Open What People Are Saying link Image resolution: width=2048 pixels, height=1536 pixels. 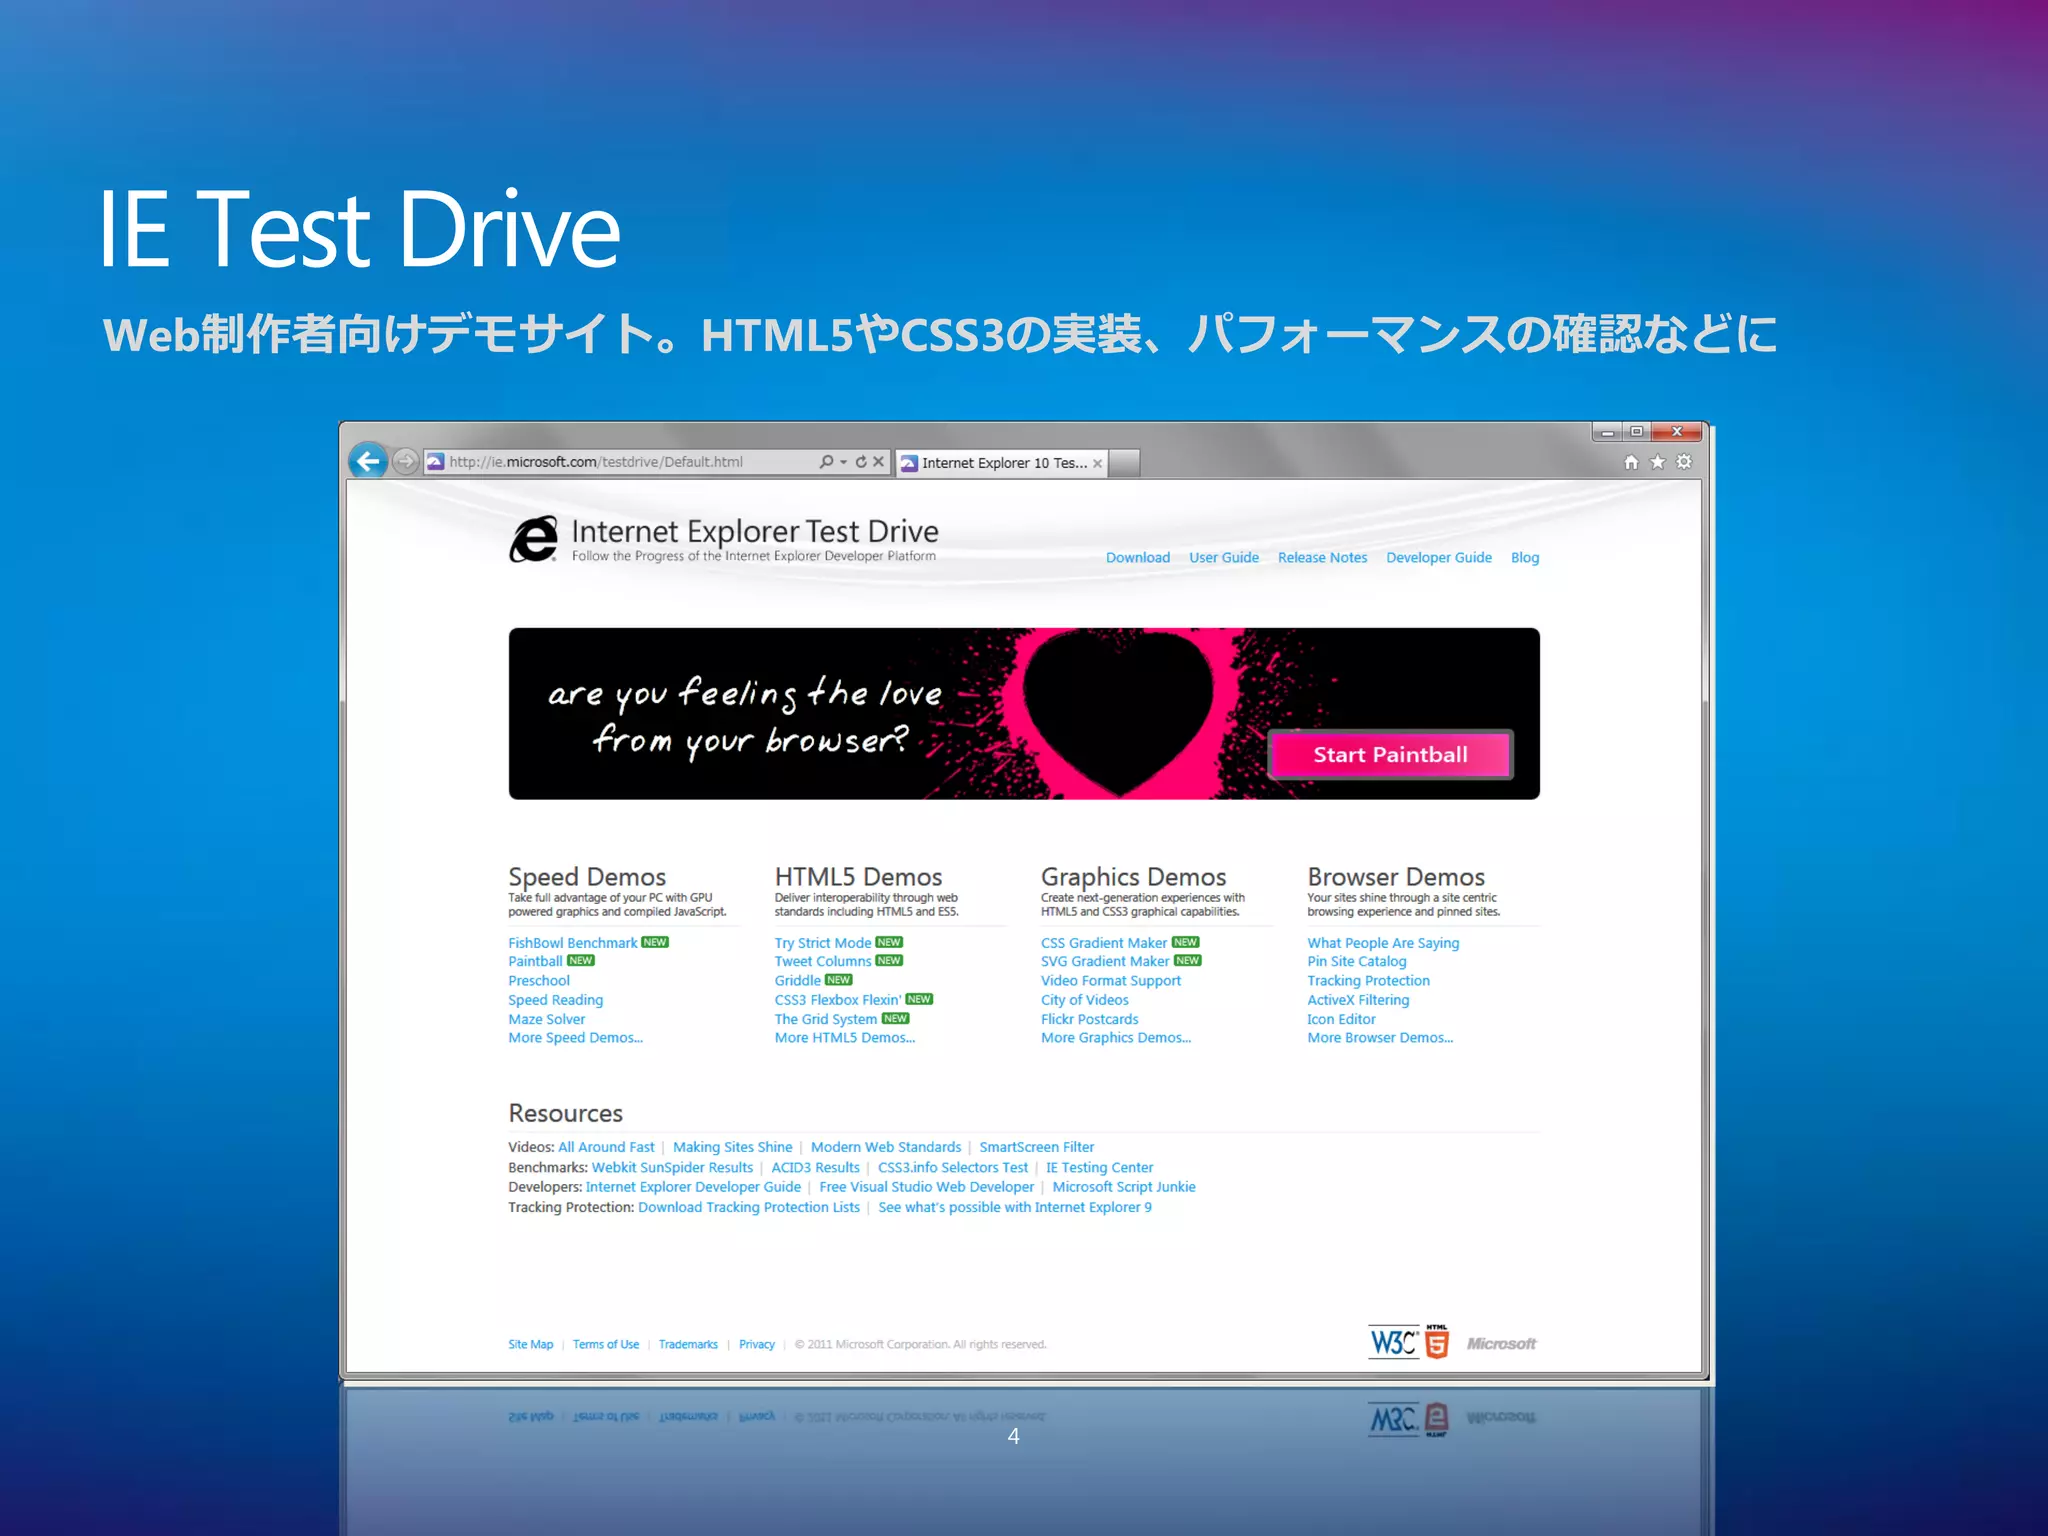coord(1383,943)
